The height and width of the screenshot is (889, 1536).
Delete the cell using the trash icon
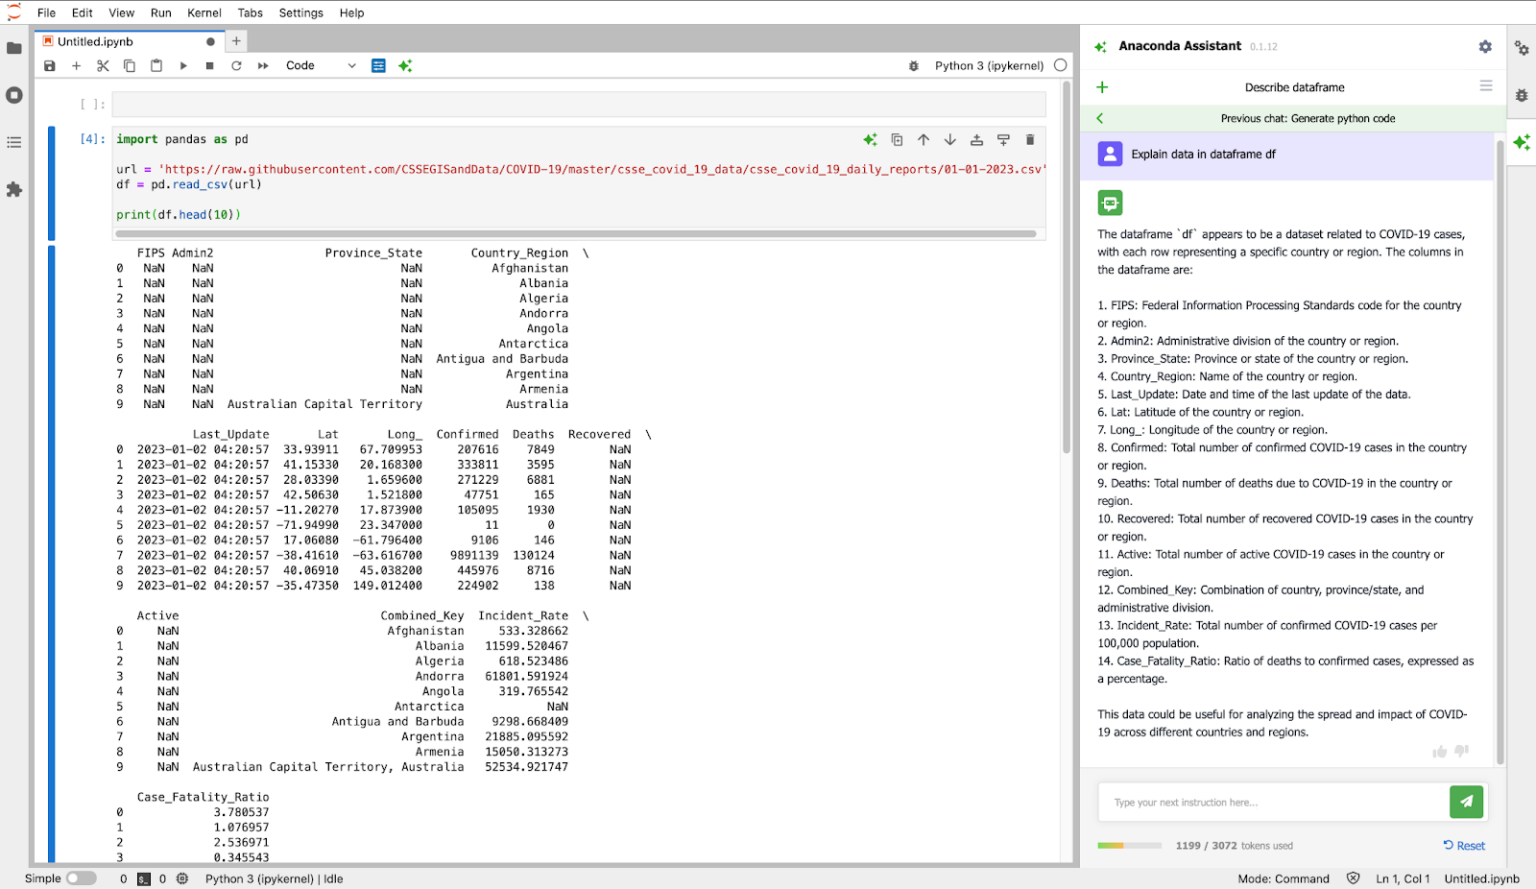pyautogui.click(x=1030, y=139)
